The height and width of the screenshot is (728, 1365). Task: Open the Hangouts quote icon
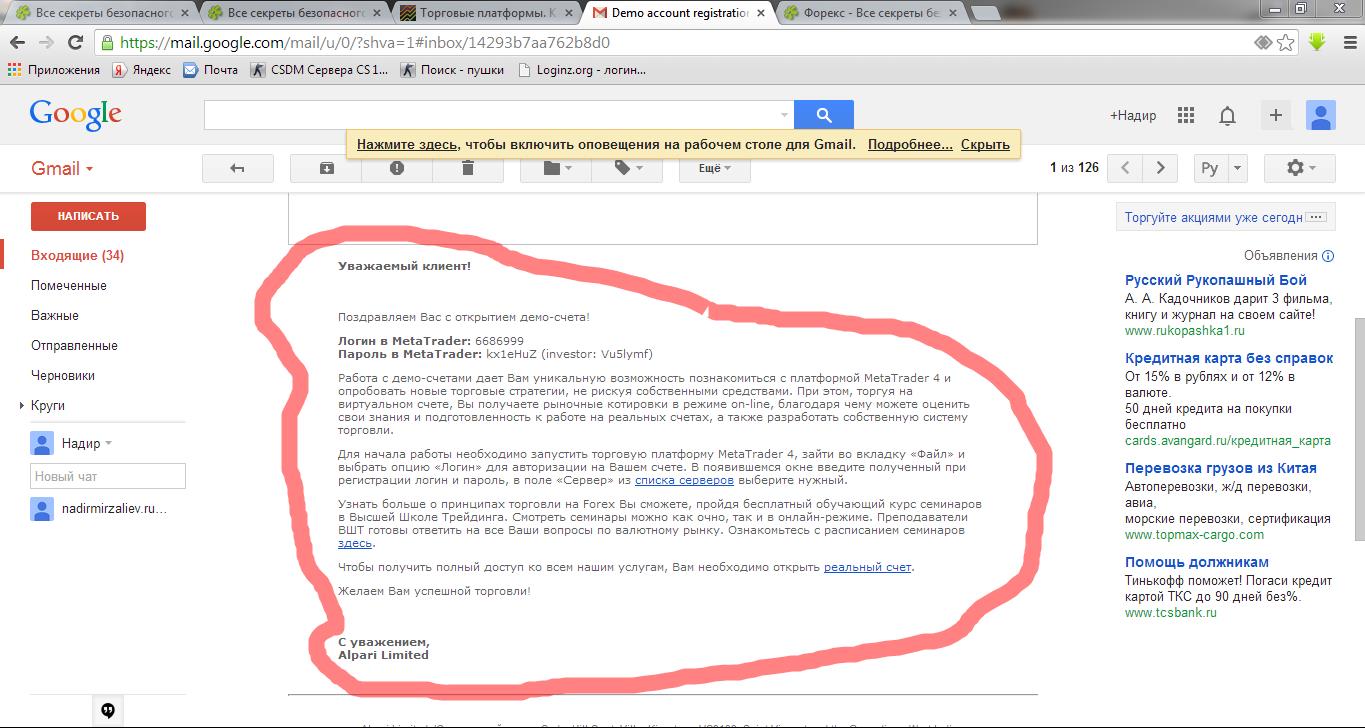pyautogui.click(x=108, y=710)
